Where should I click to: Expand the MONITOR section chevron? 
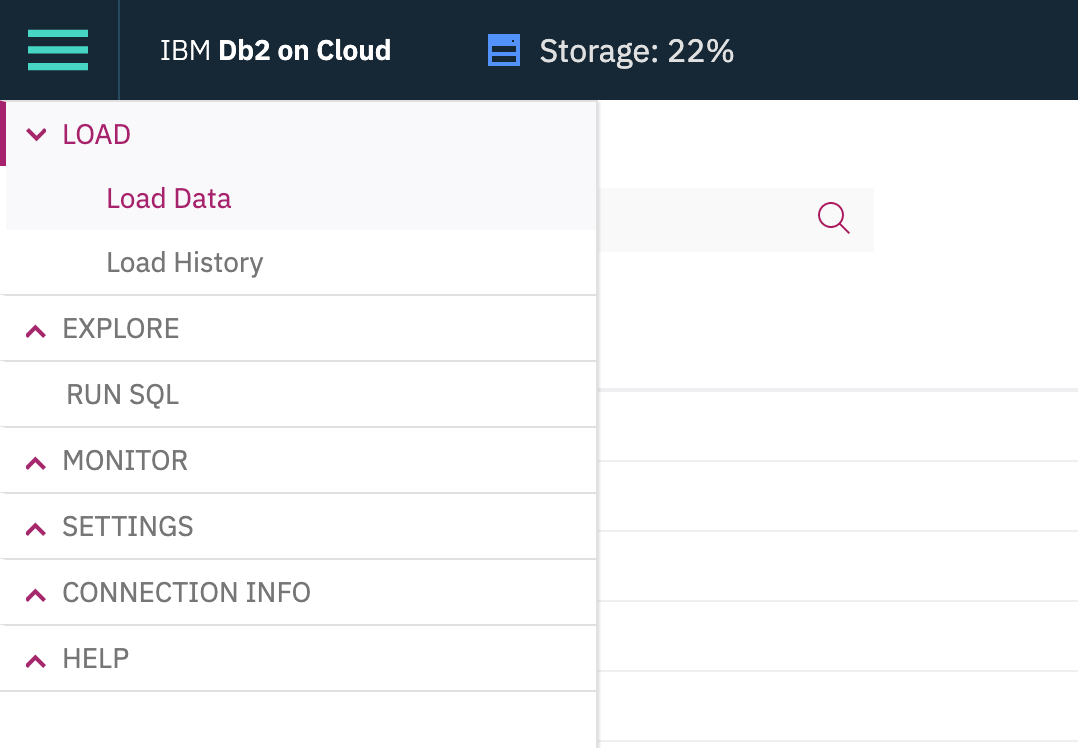(x=36, y=462)
